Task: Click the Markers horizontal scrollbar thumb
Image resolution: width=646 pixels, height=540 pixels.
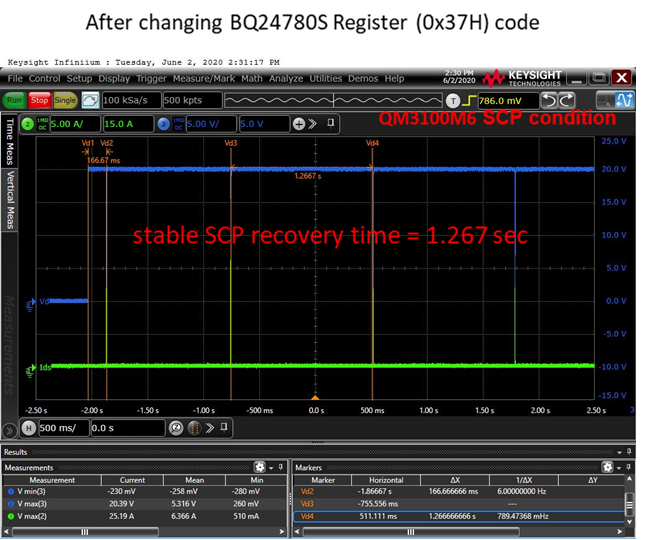Action: pos(410,532)
